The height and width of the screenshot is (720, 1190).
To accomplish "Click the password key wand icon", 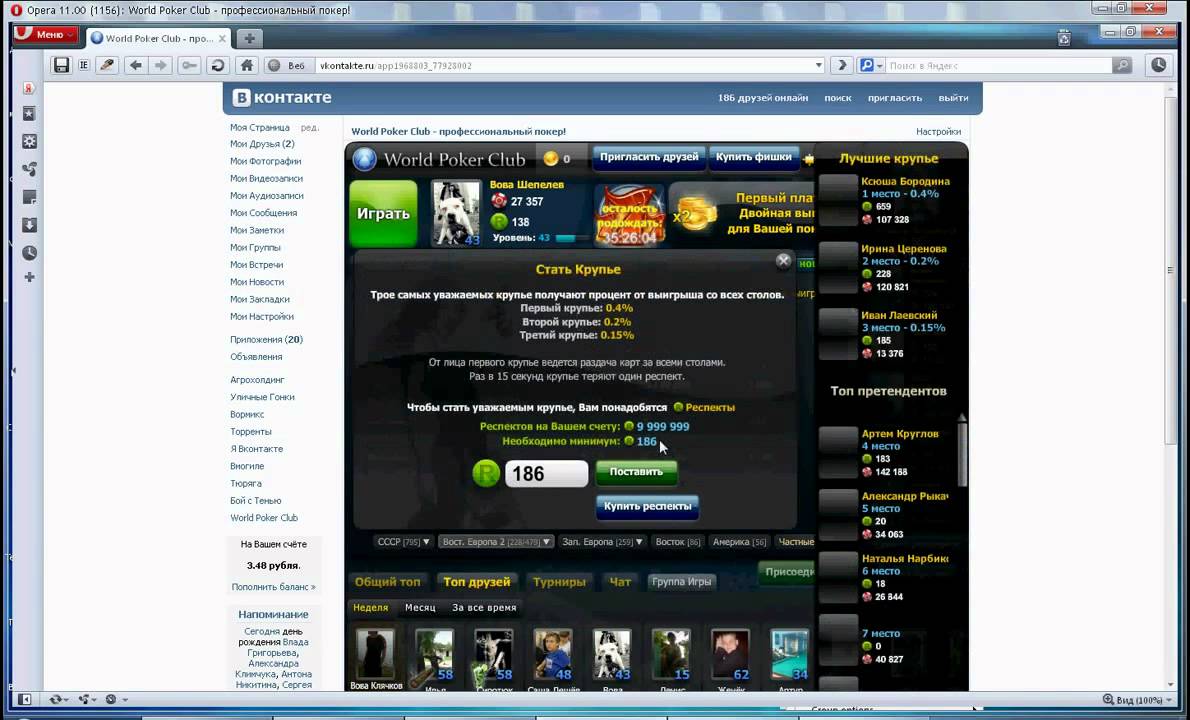I will [189, 65].
